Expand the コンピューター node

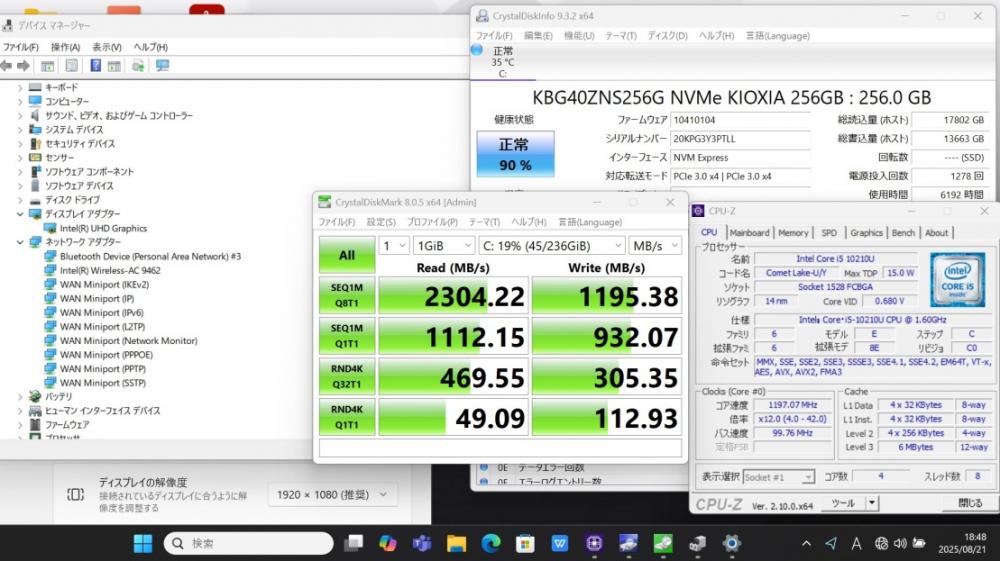20,101
